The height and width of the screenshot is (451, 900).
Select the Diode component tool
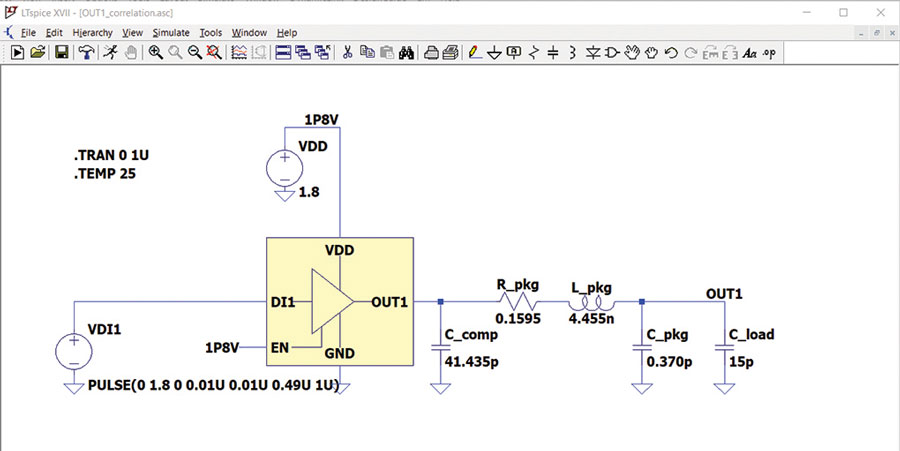(592, 53)
